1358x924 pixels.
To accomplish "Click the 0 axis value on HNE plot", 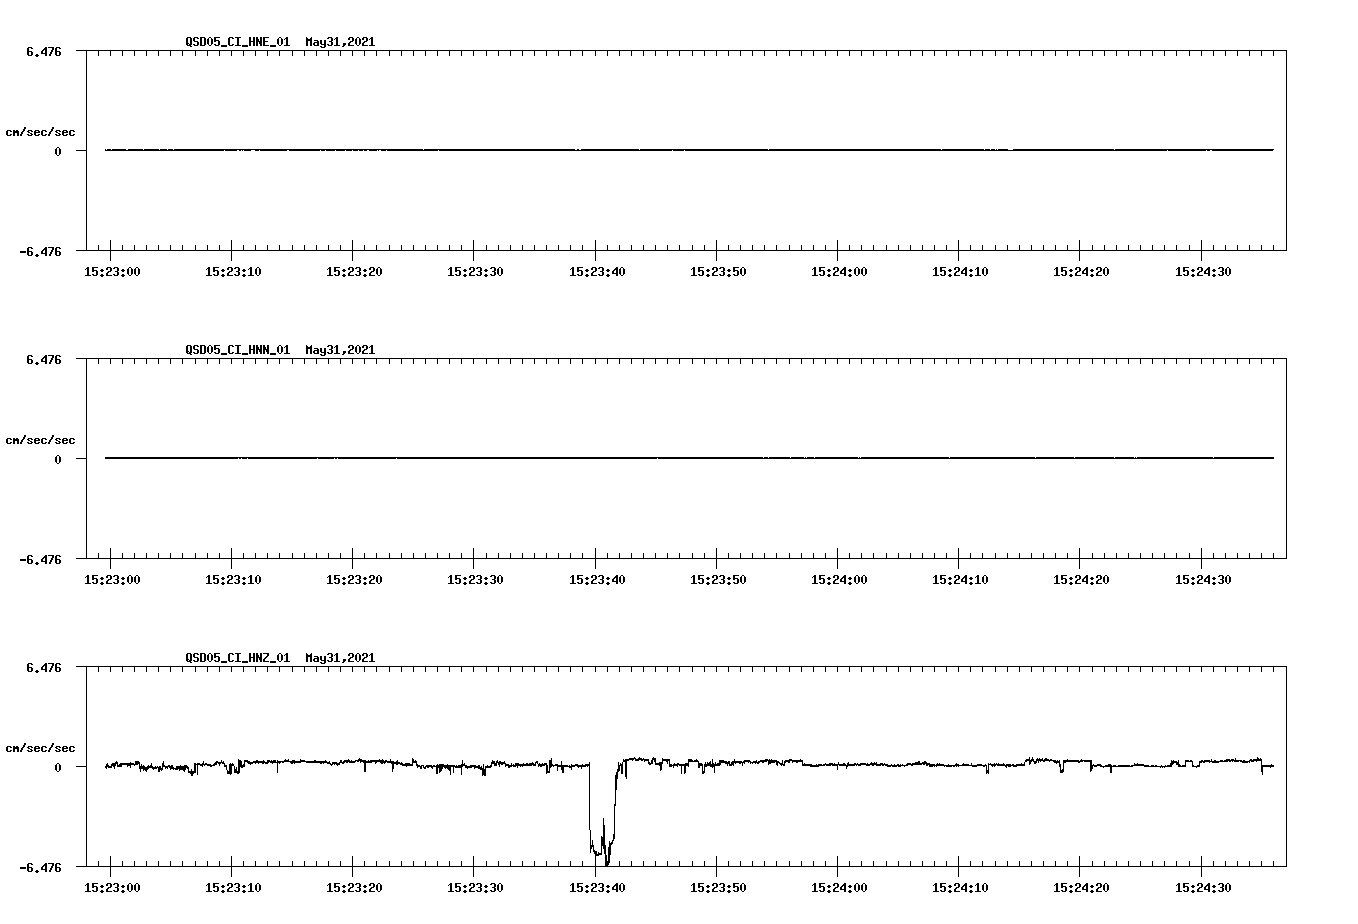I will tap(58, 152).
